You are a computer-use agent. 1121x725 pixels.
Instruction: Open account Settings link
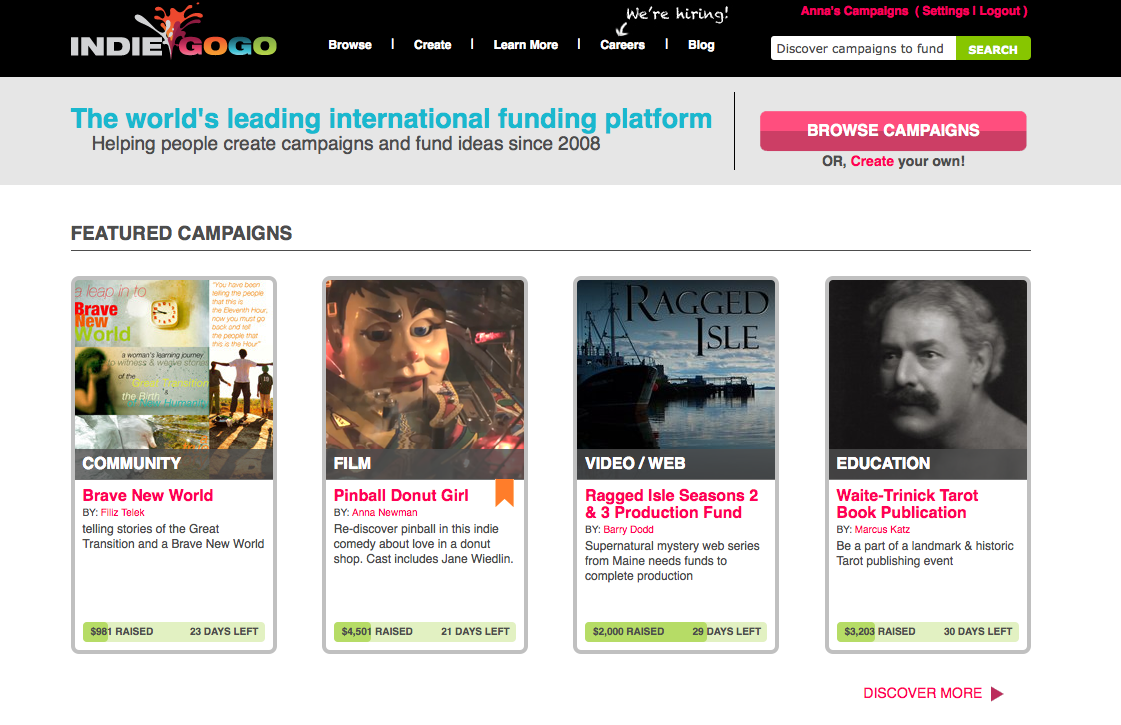coord(945,11)
